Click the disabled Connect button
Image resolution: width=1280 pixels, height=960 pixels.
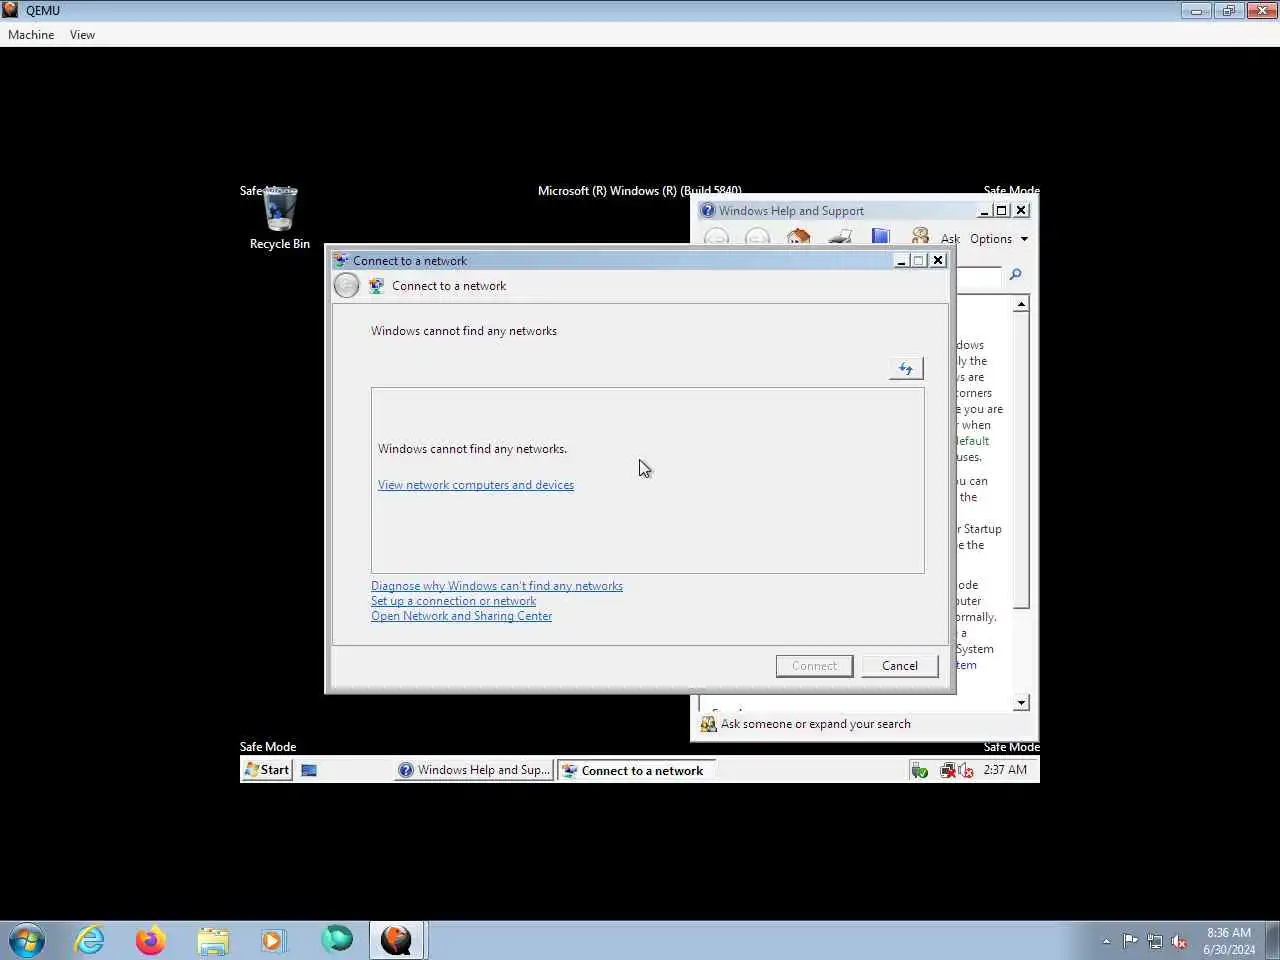[x=814, y=666]
